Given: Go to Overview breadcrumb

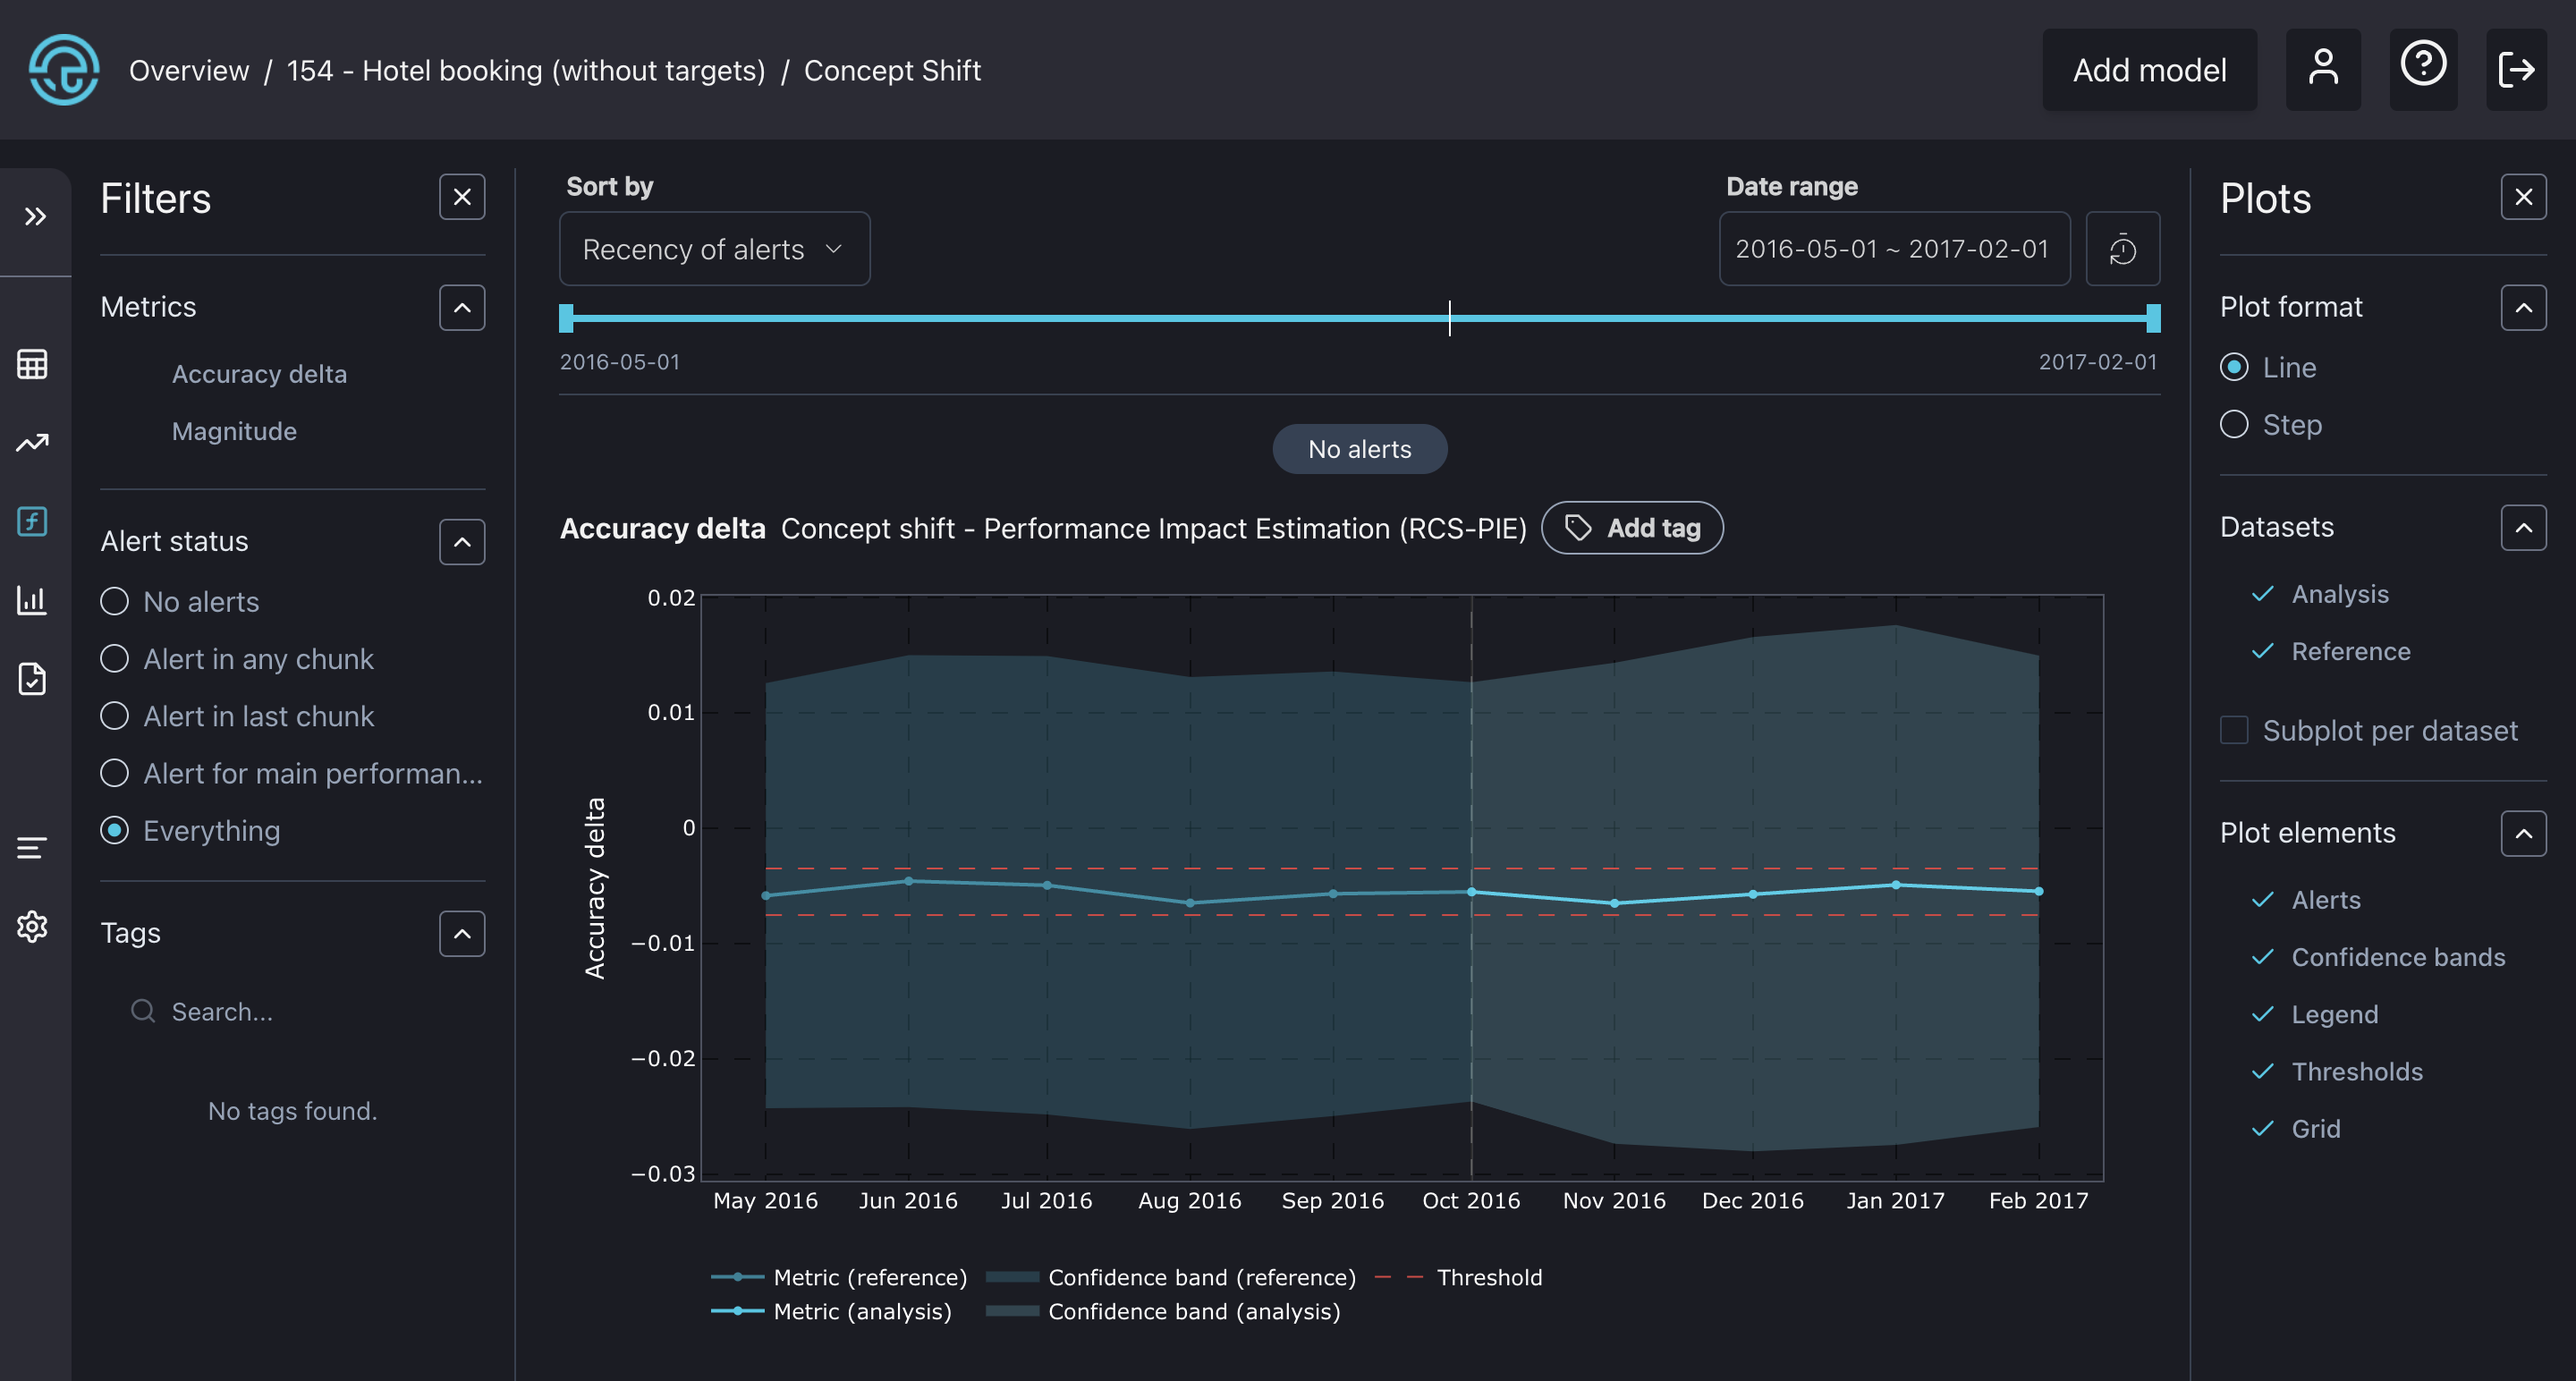Looking at the screenshot, I should [x=189, y=71].
